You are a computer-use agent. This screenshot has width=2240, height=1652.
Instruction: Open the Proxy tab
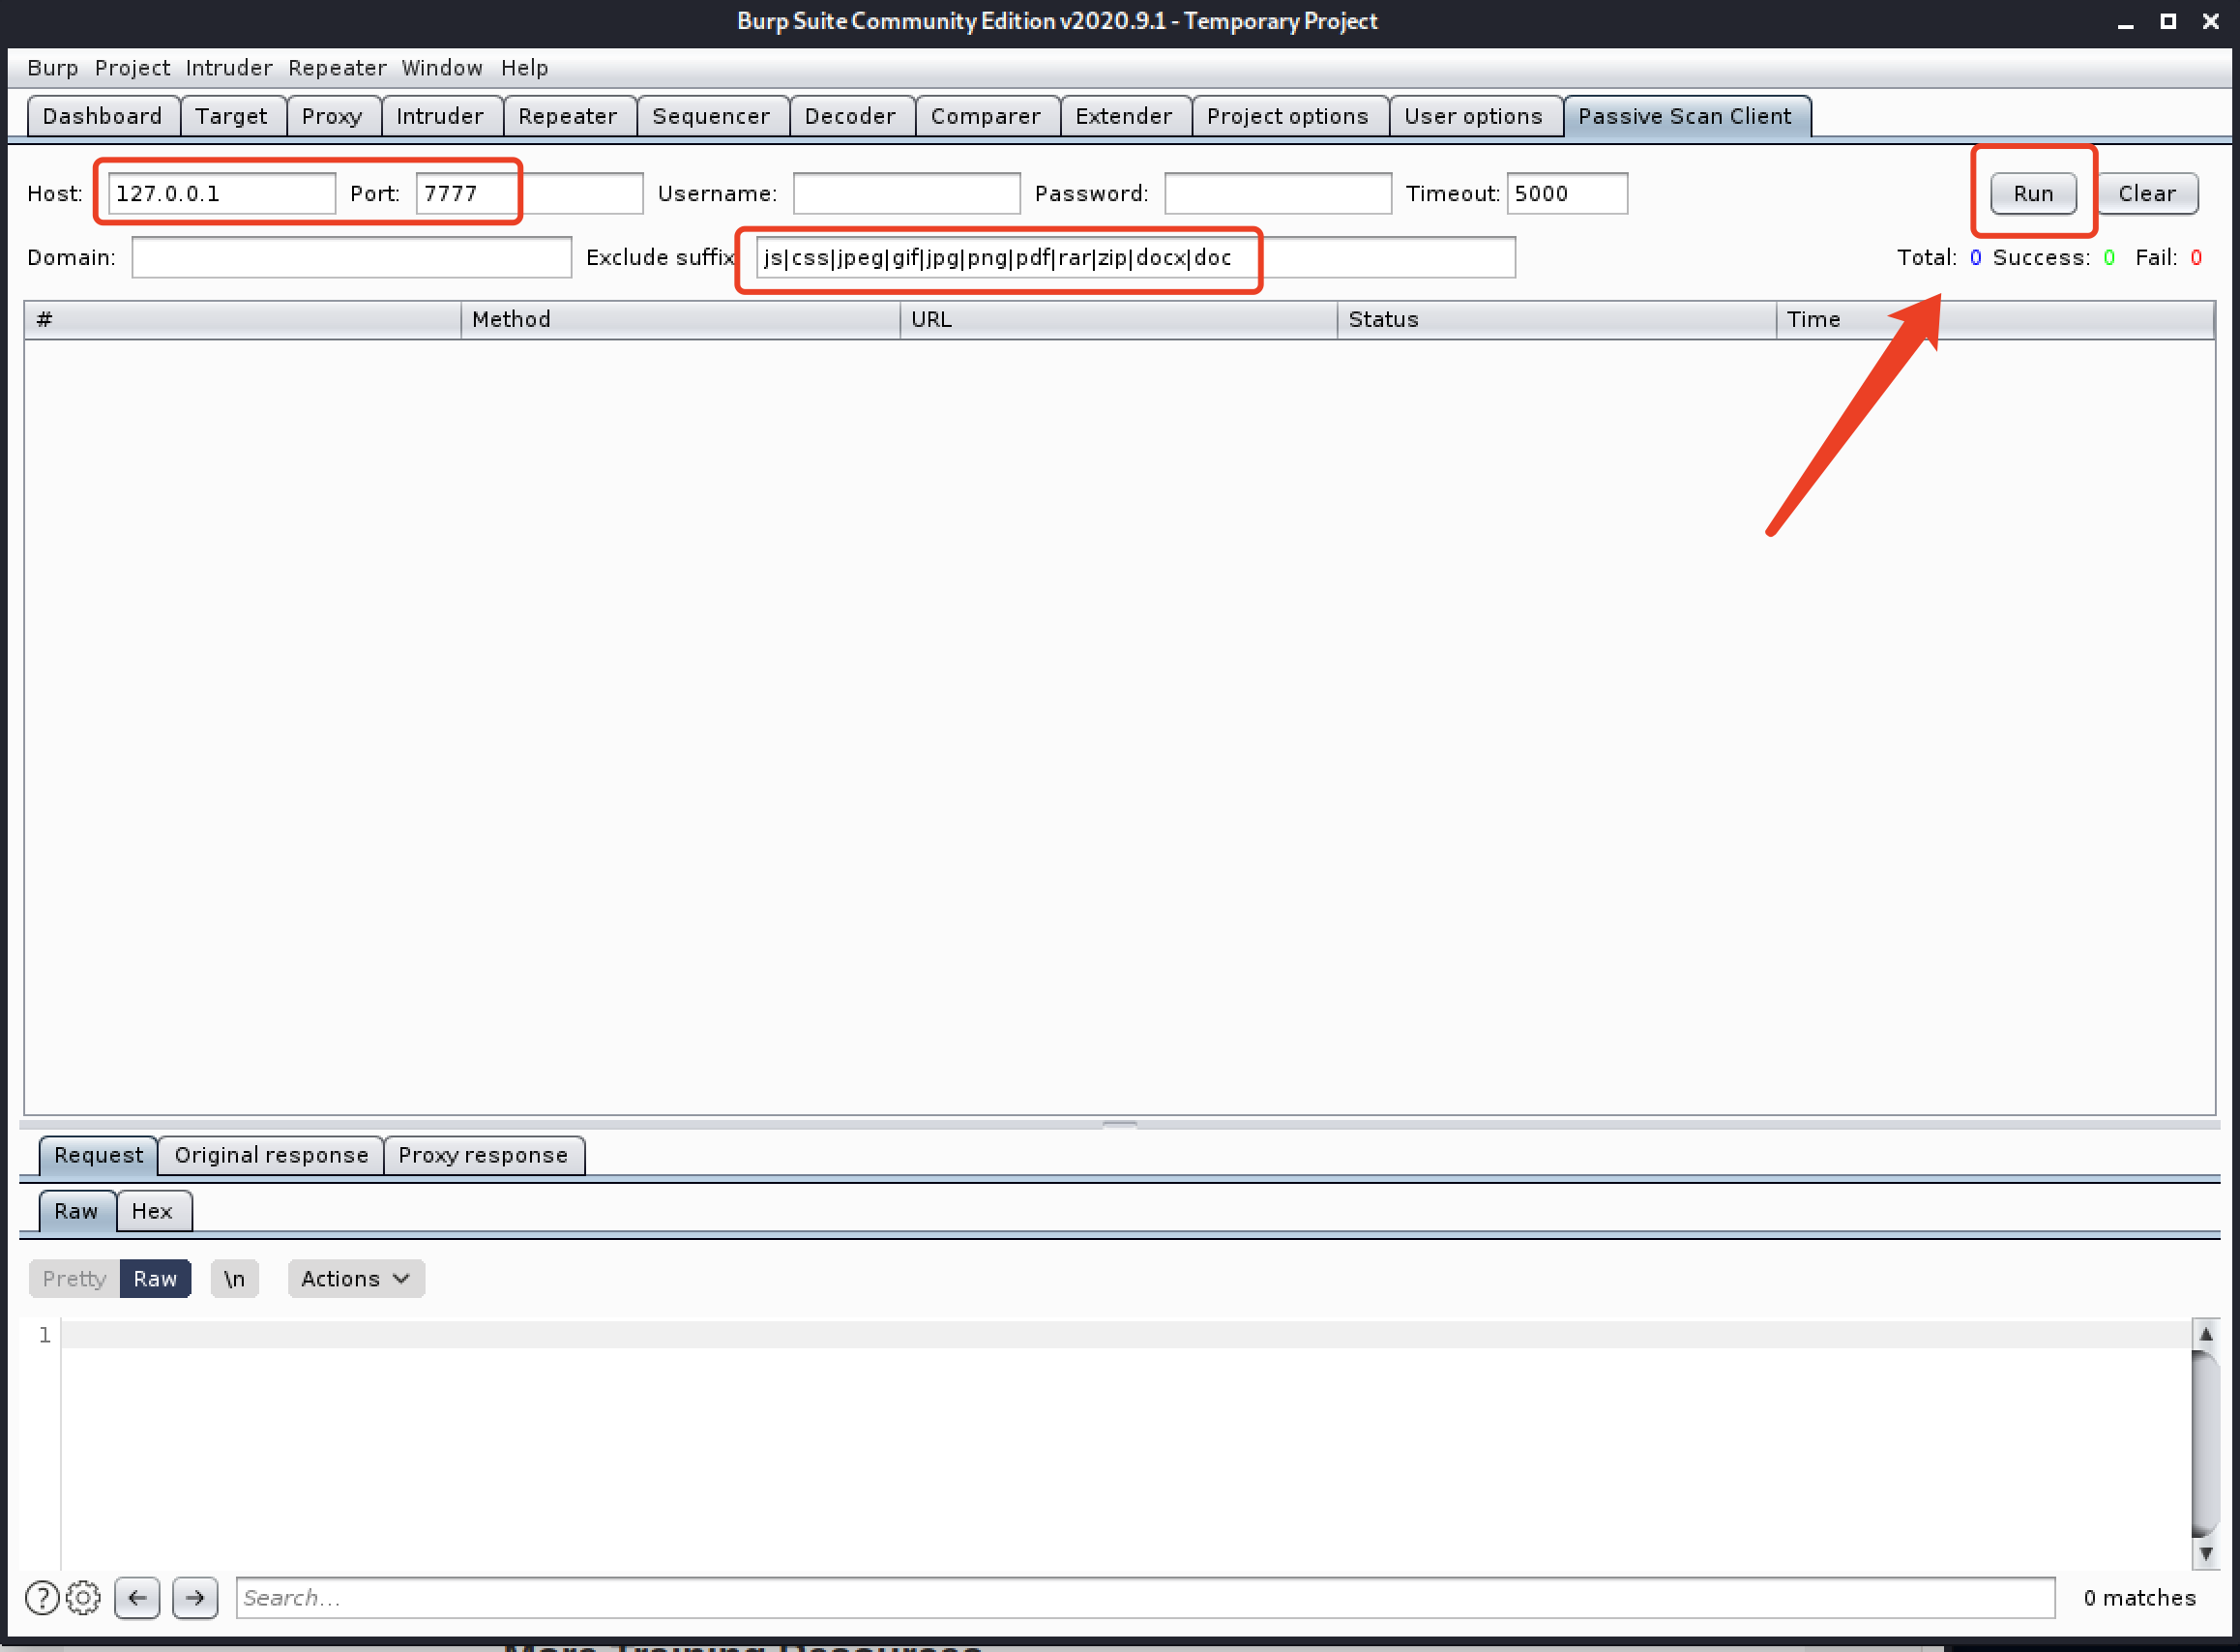click(x=331, y=116)
